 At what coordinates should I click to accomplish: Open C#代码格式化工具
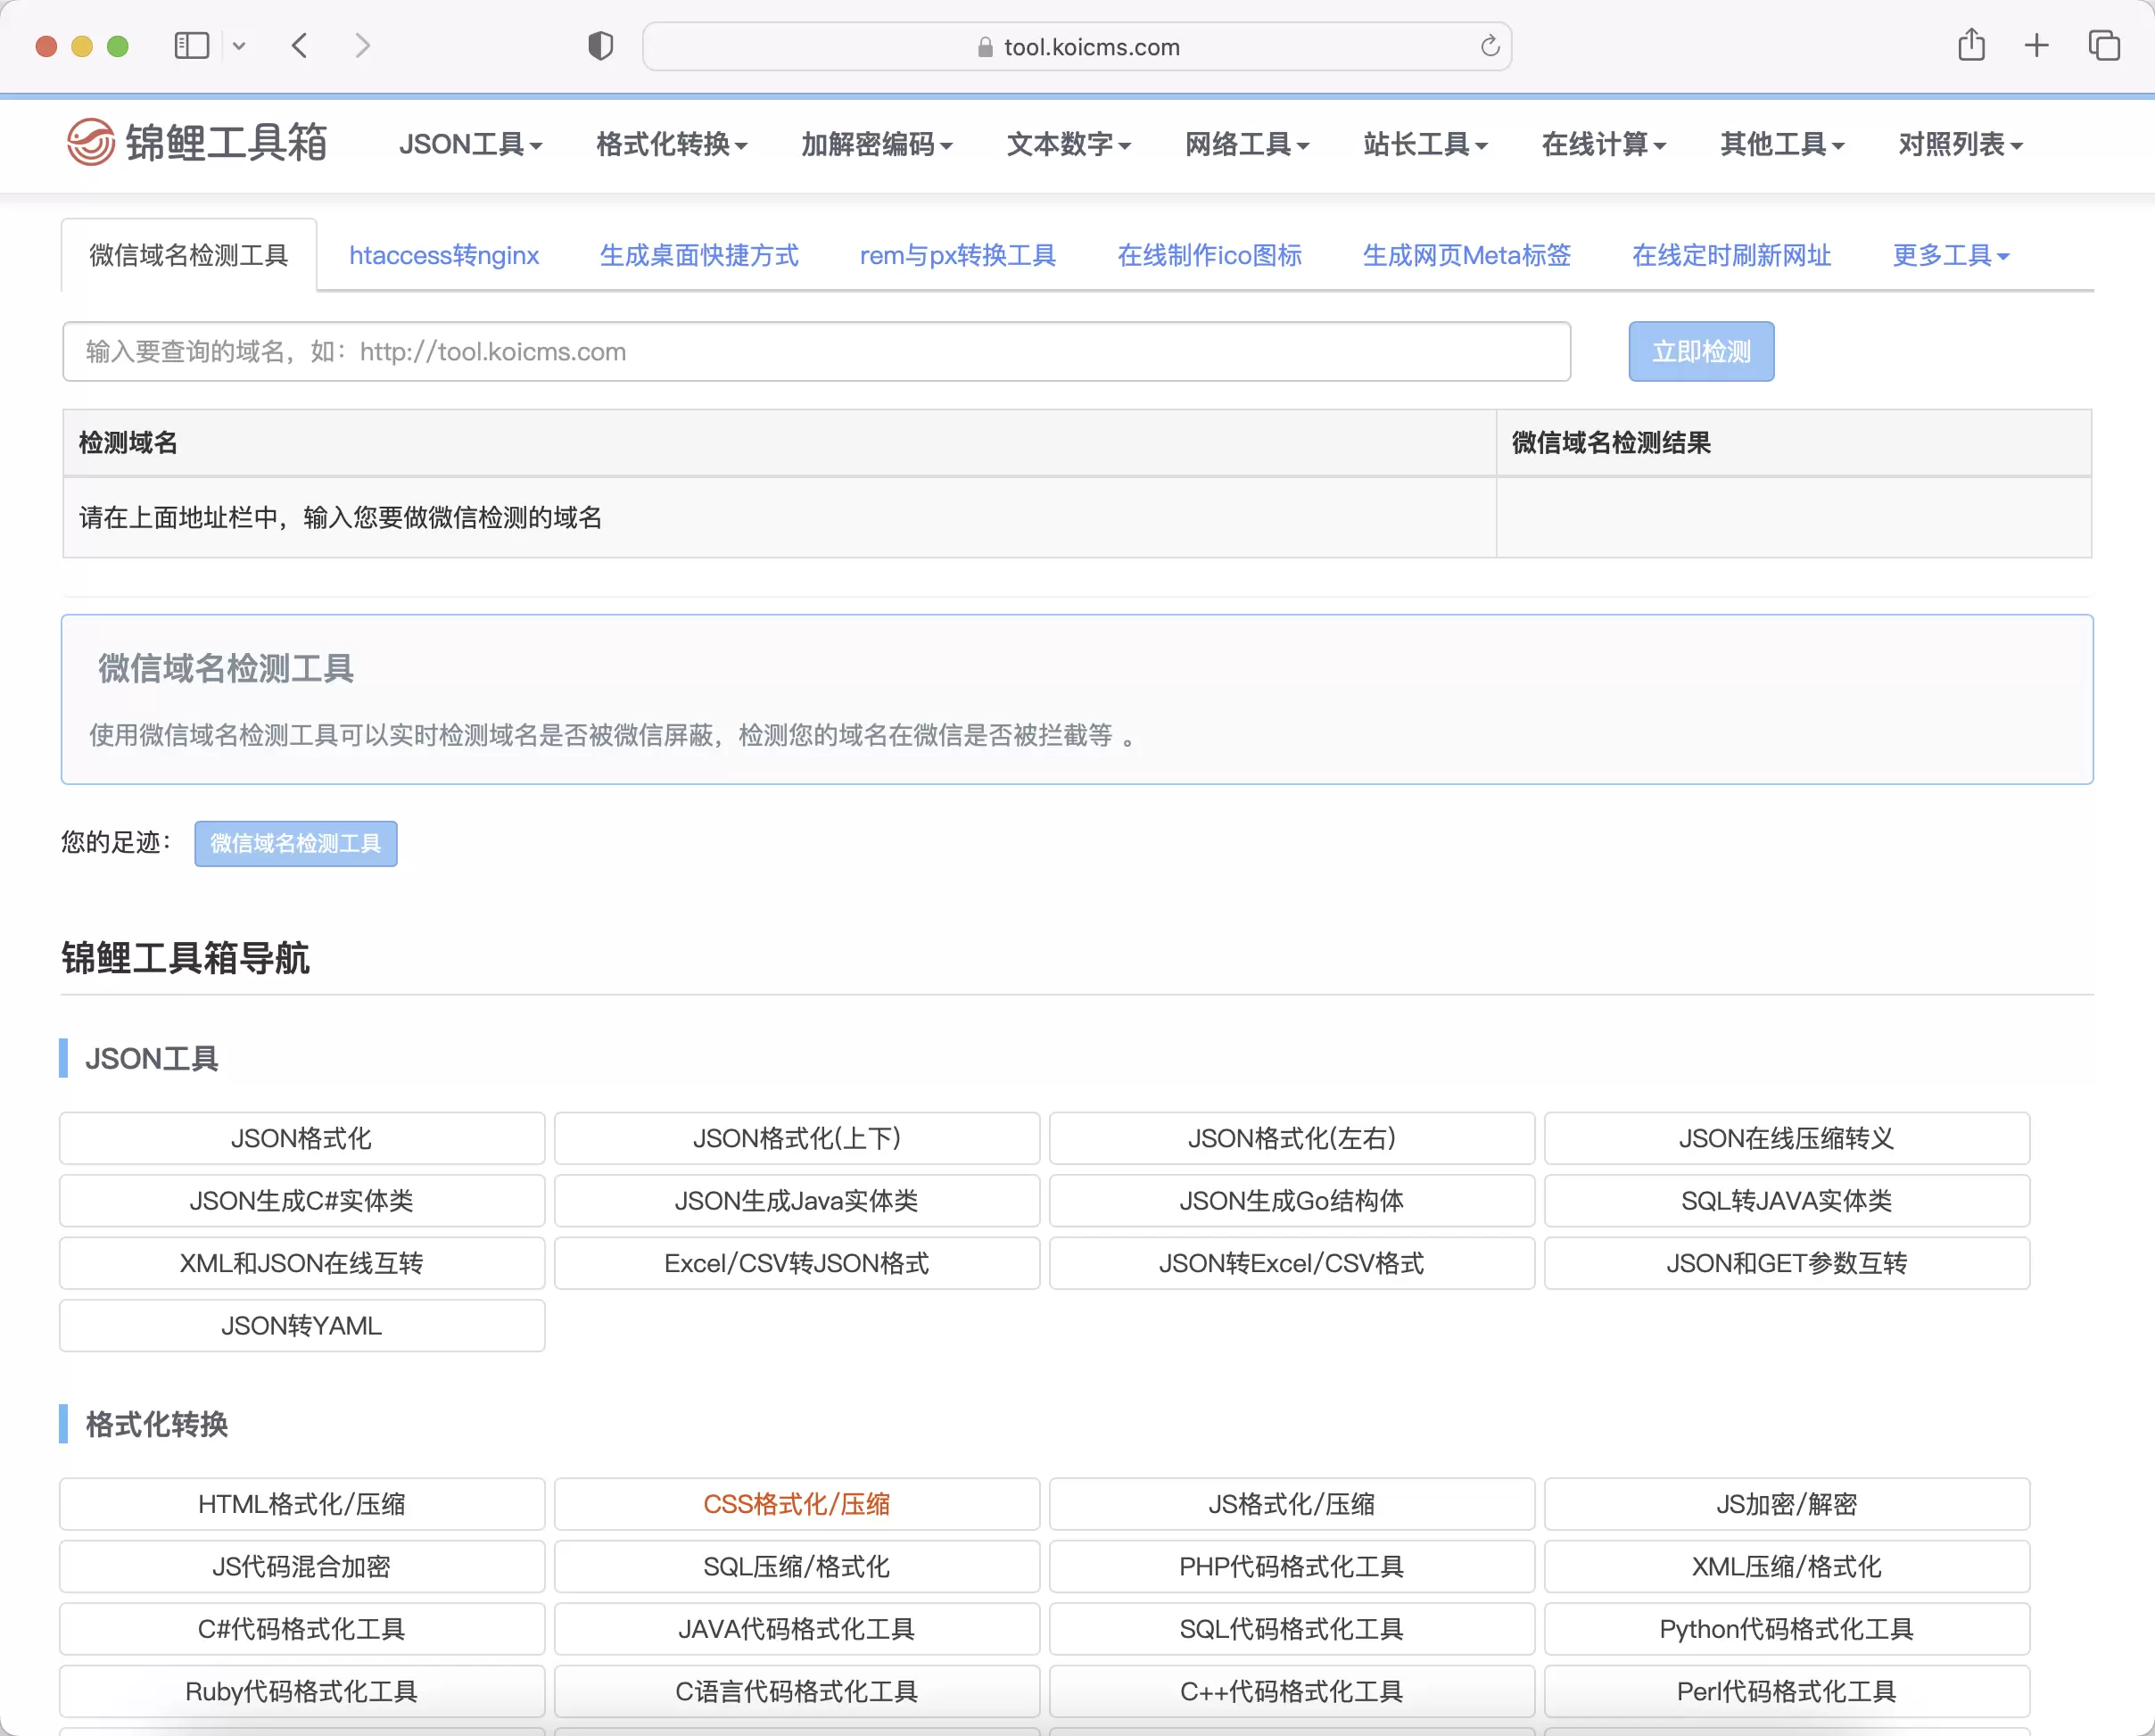point(302,1629)
